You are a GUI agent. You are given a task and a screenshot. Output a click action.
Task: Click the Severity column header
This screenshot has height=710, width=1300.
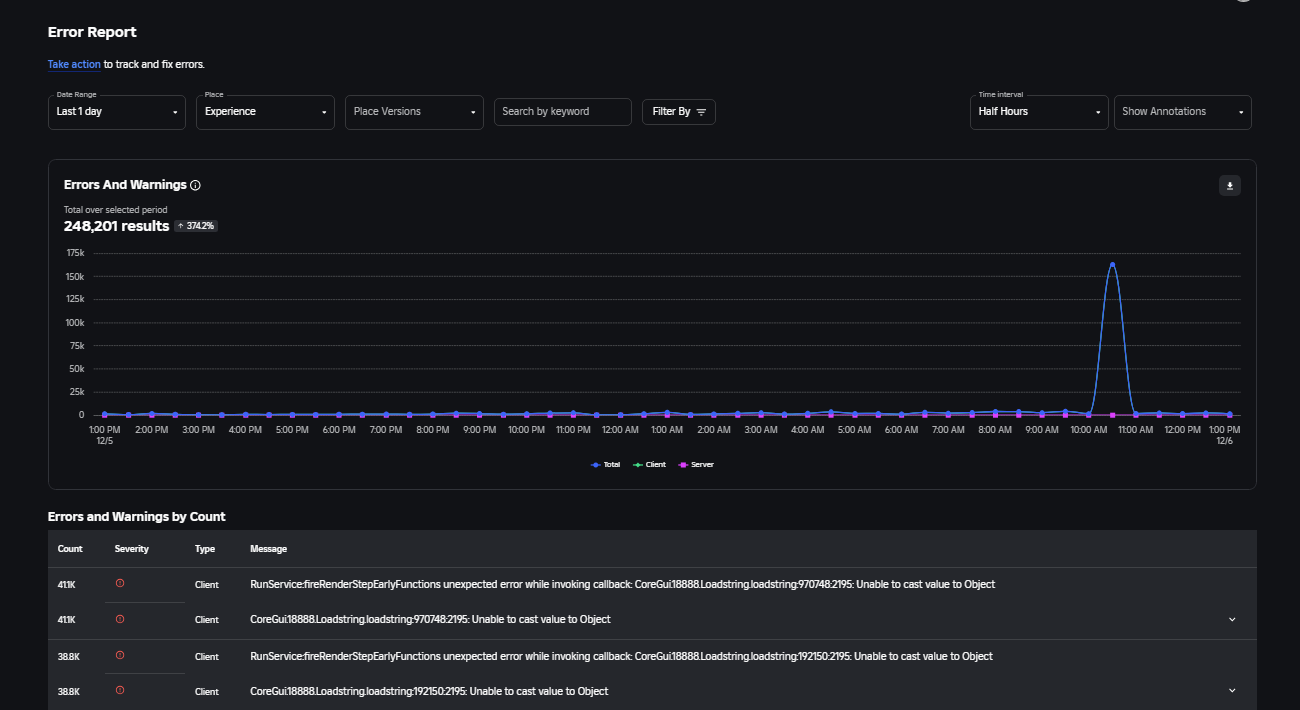[x=131, y=549]
